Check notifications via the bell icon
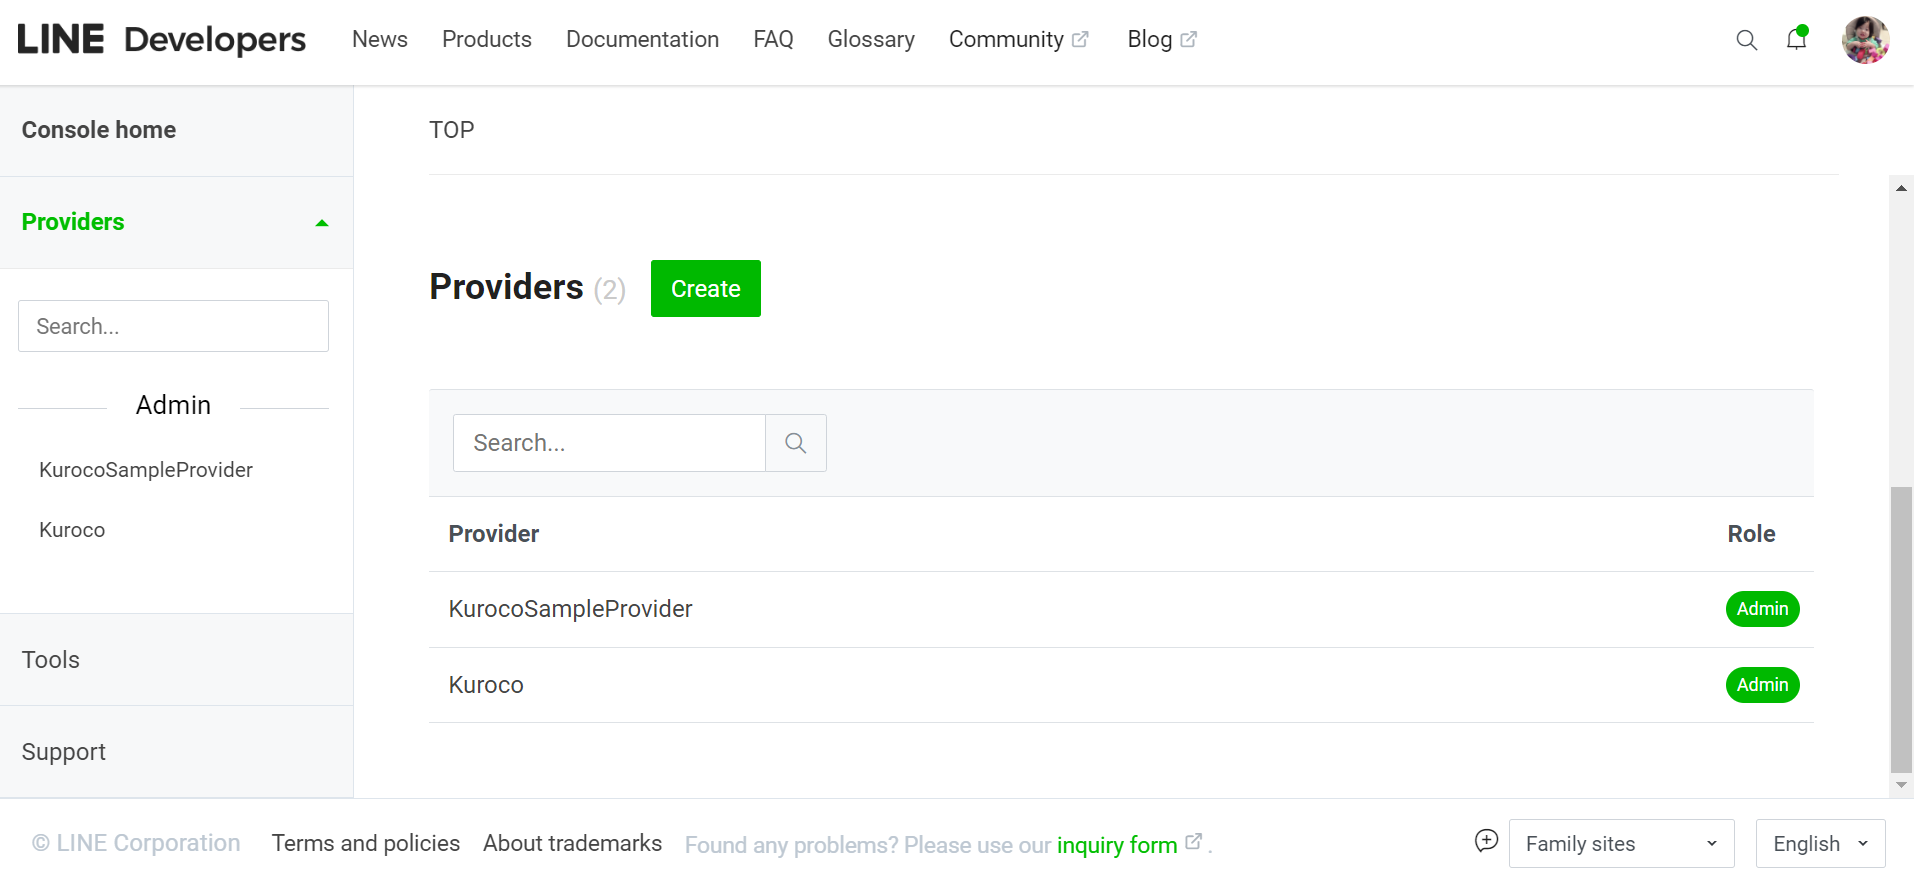Image resolution: width=1914 pixels, height=879 pixels. (1796, 40)
